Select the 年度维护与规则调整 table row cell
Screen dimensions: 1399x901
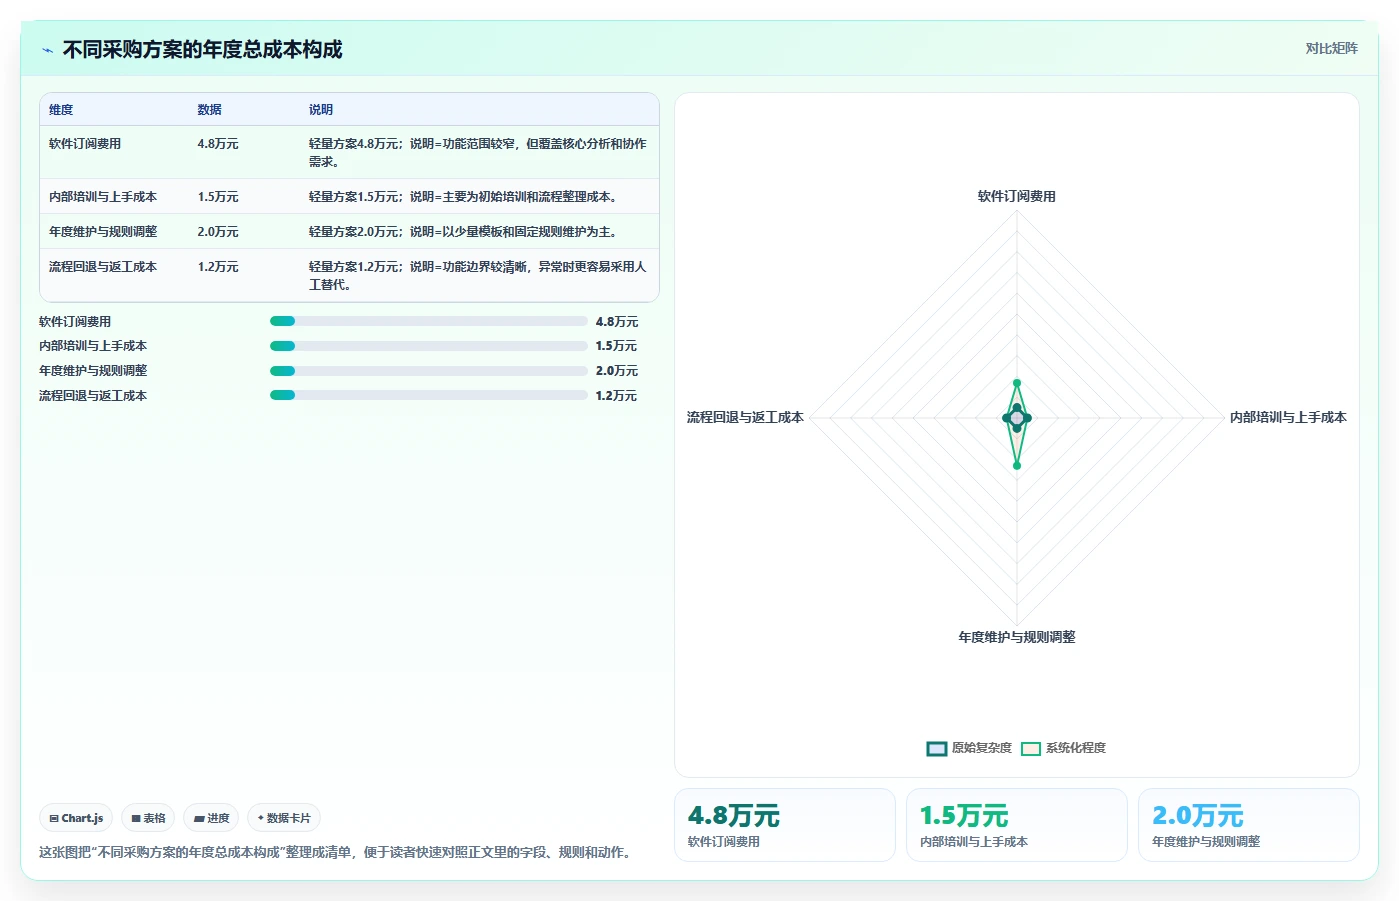(x=103, y=232)
